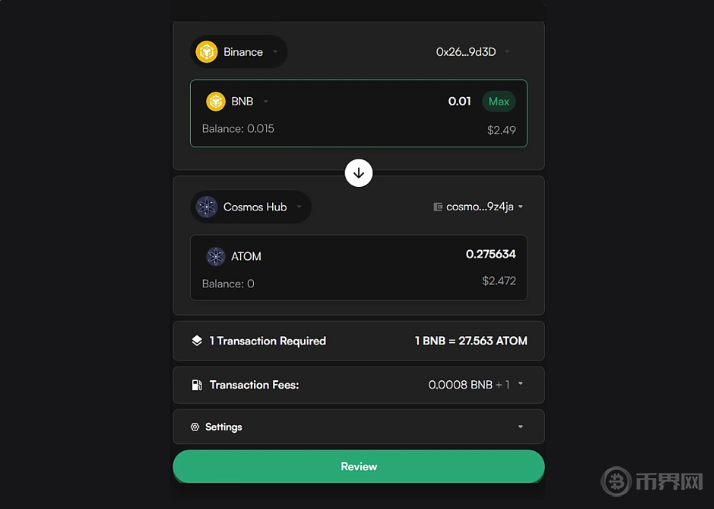Click the BNB token coin icon

coord(216,101)
